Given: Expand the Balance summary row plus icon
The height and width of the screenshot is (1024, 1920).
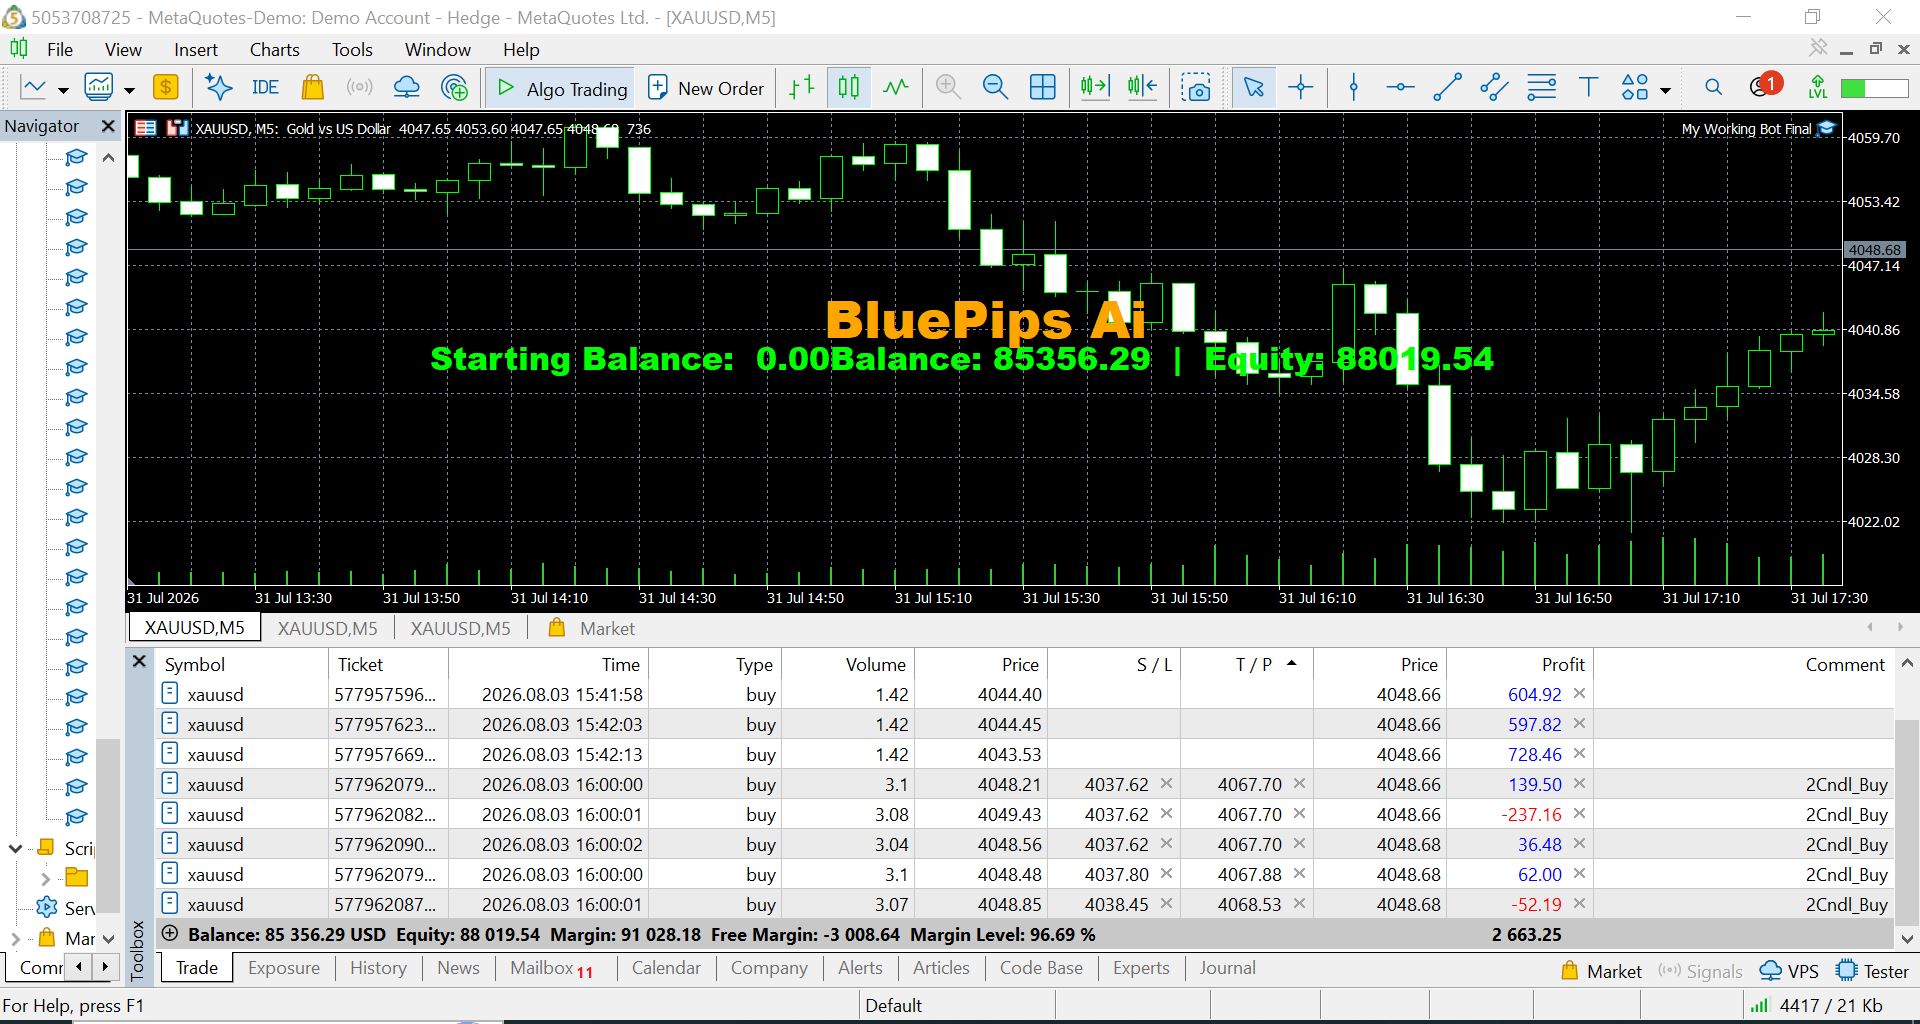Looking at the screenshot, I should 170,933.
